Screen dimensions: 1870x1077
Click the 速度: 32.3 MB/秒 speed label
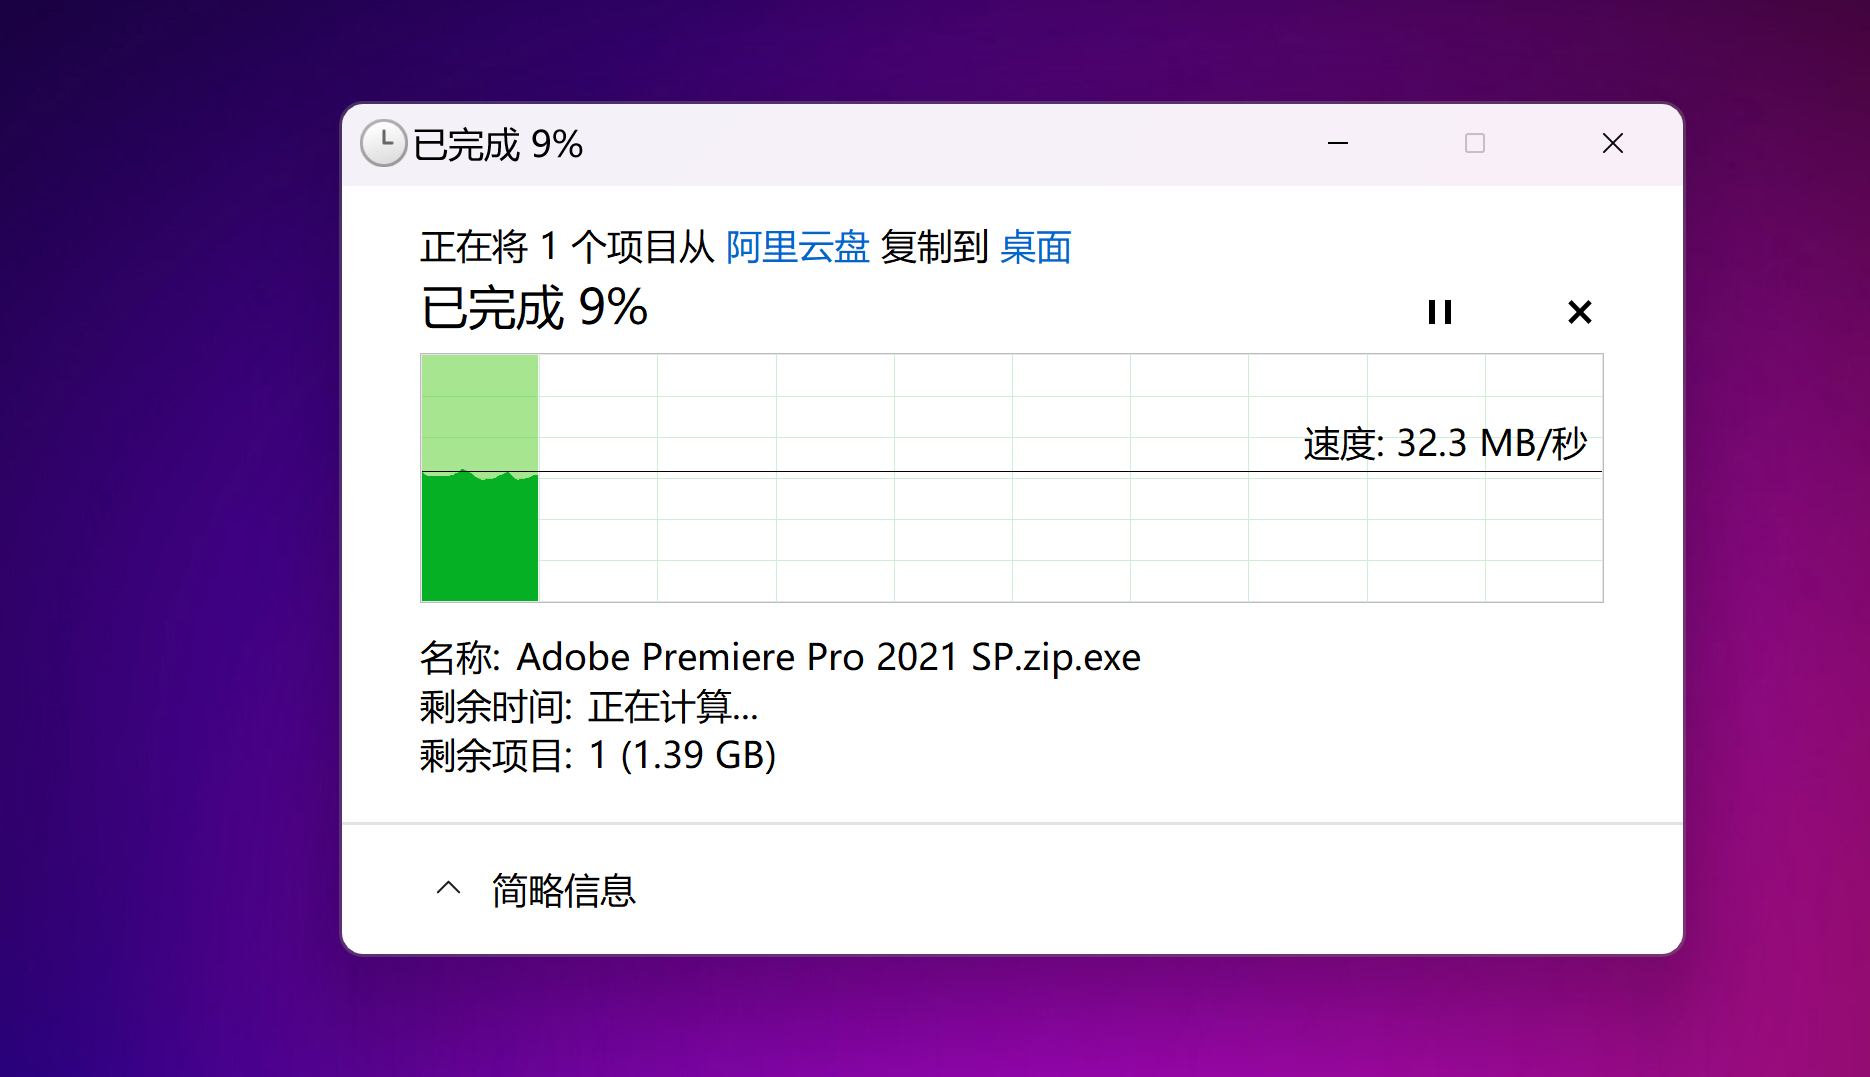[1445, 443]
